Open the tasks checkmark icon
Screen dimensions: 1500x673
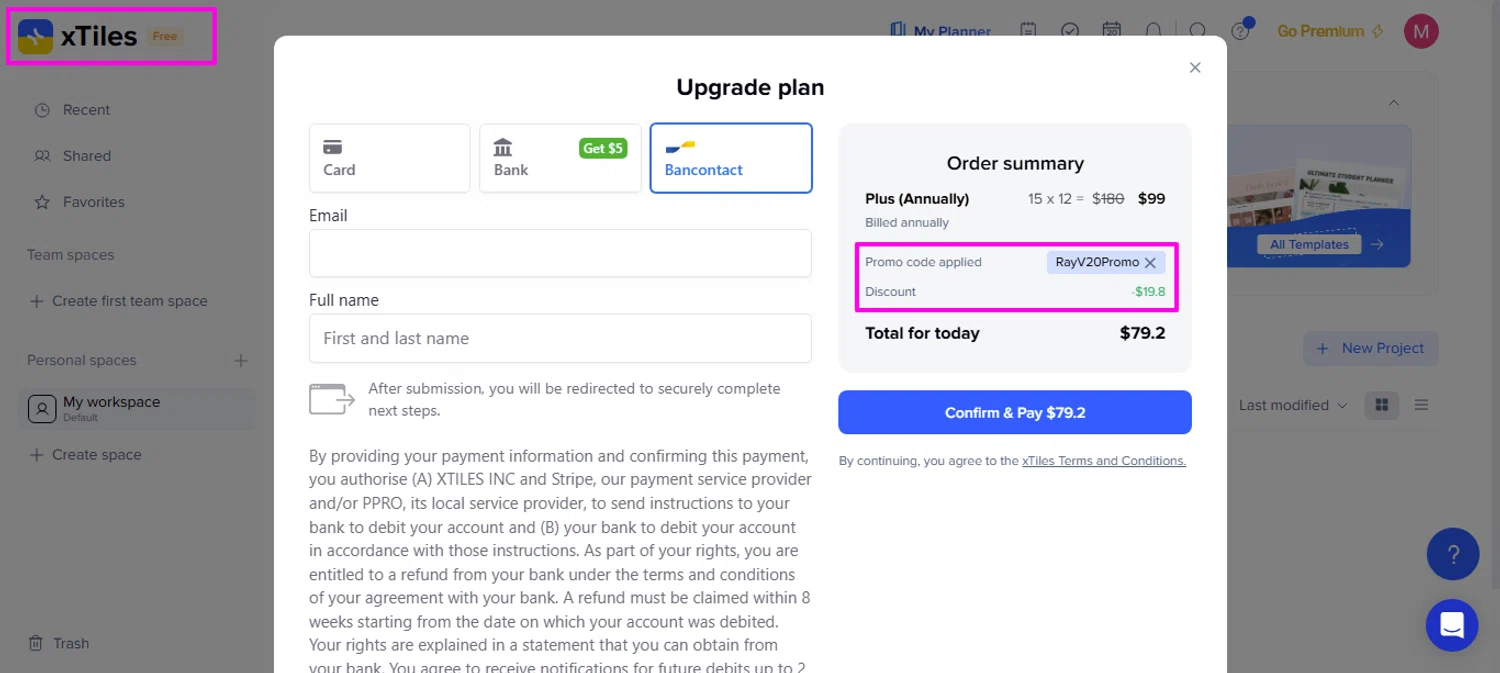tap(1070, 31)
